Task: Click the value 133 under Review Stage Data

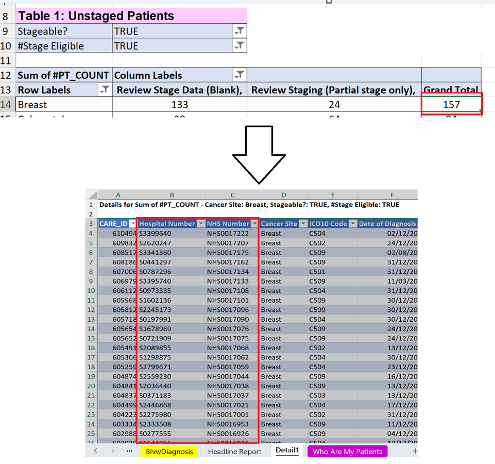Action: tap(180, 104)
